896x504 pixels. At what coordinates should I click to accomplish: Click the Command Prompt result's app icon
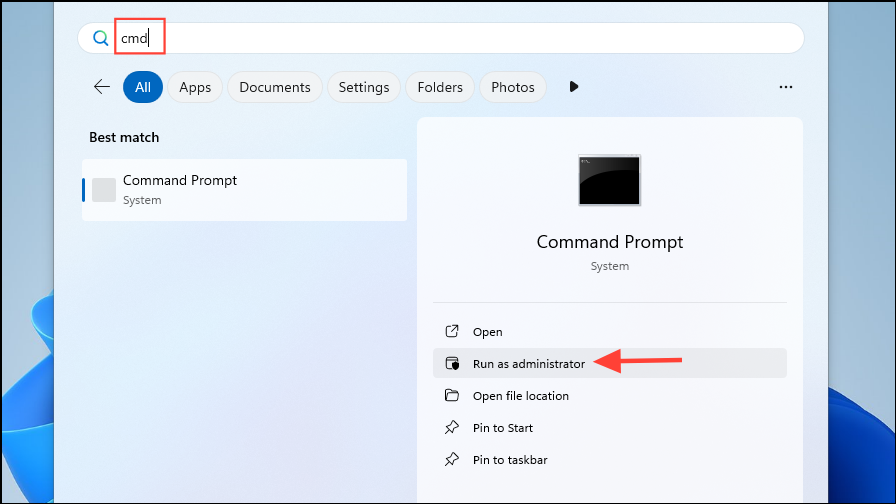point(104,190)
